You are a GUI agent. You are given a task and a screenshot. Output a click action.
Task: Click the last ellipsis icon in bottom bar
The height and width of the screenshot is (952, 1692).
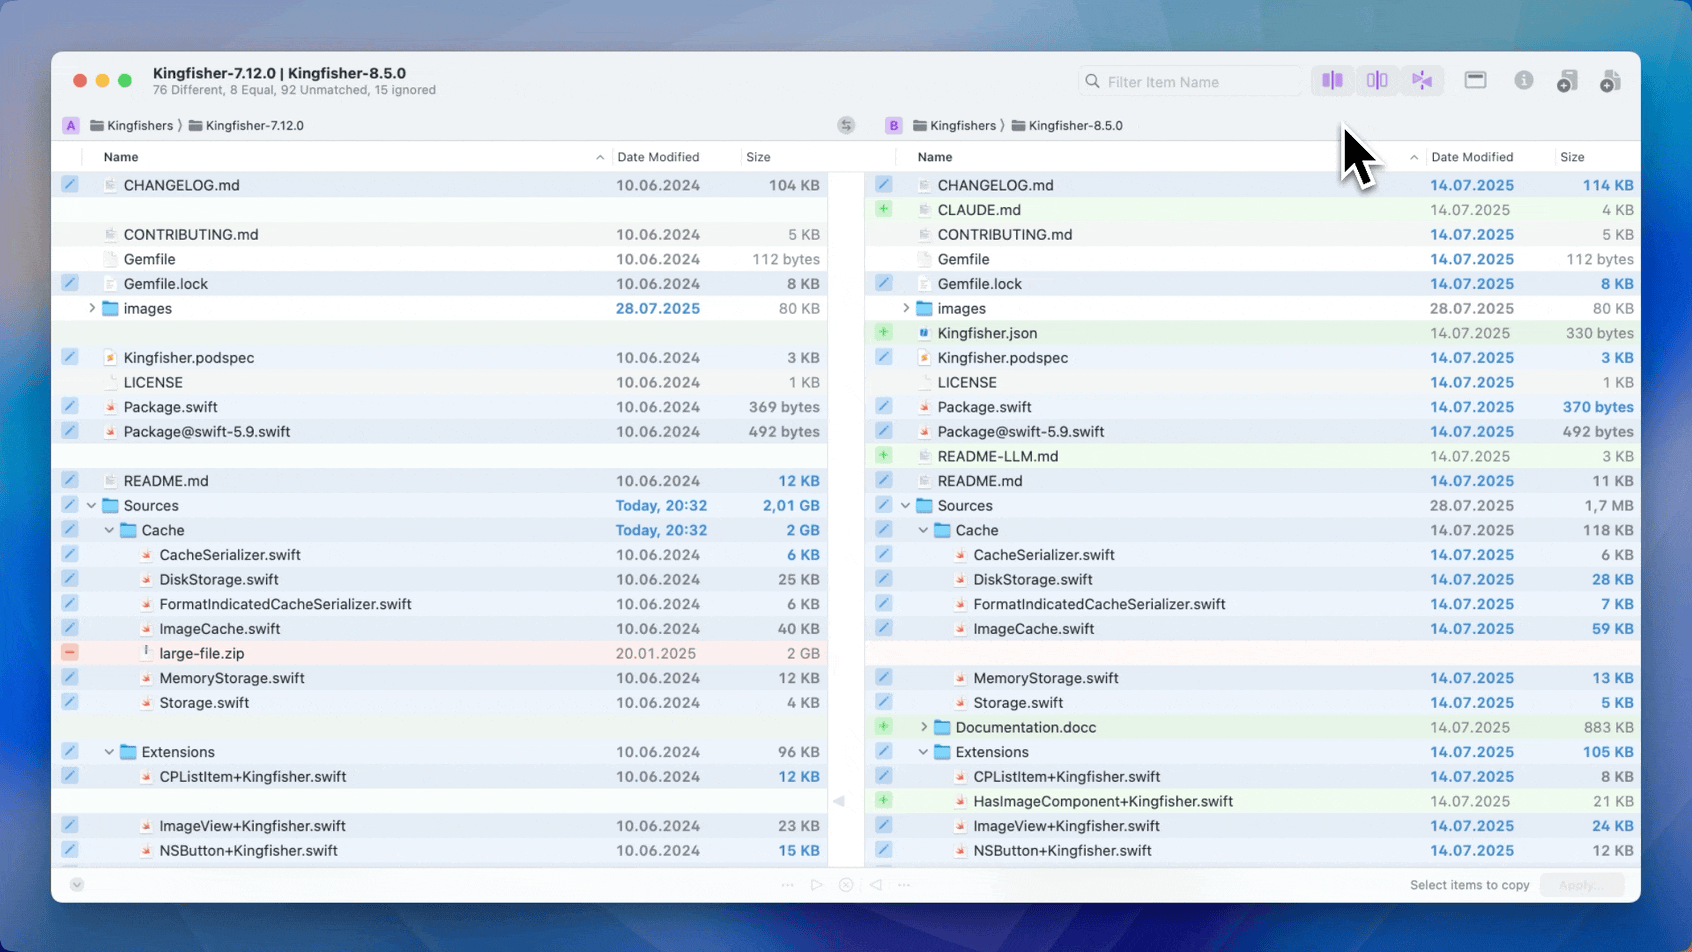point(904,885)
